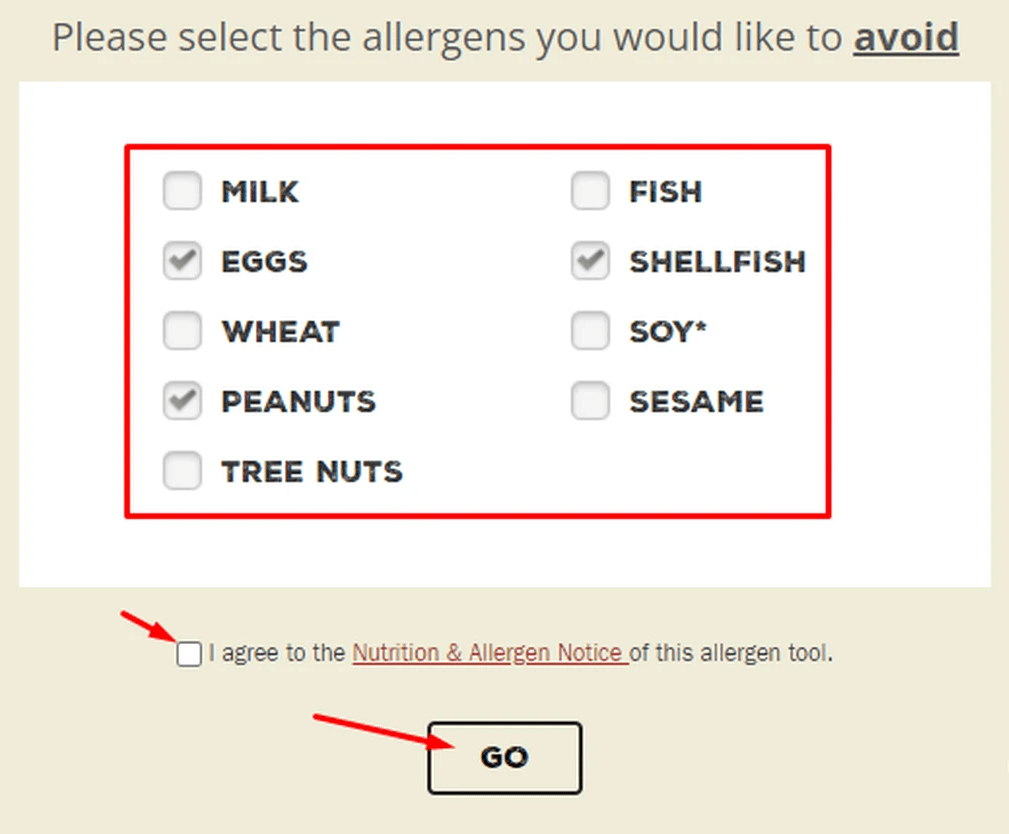Click the SHELLFISH label text
Image resolution: width=1009 pixels, height=834 pixels.
coord(717,262)
